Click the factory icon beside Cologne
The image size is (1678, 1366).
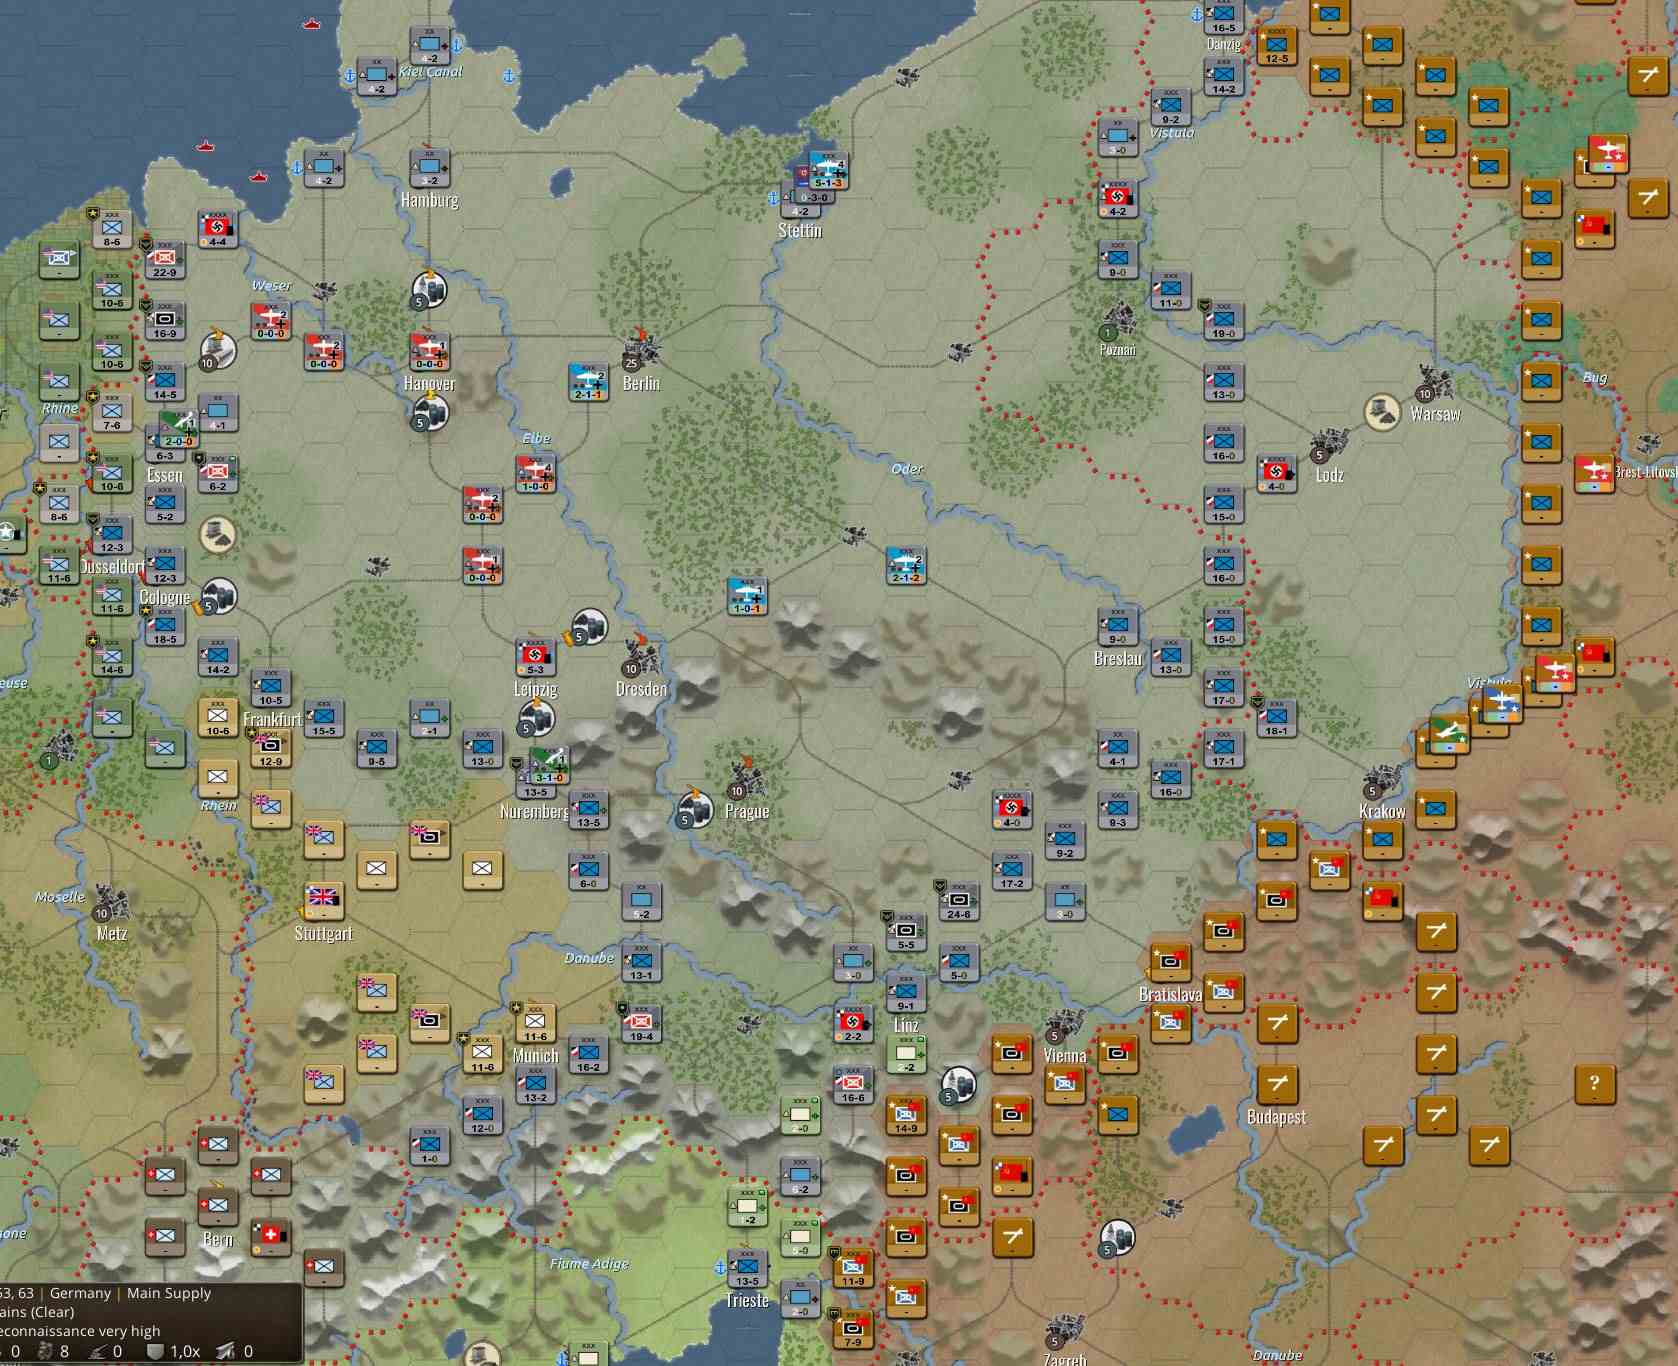click(x=218, y=596)
